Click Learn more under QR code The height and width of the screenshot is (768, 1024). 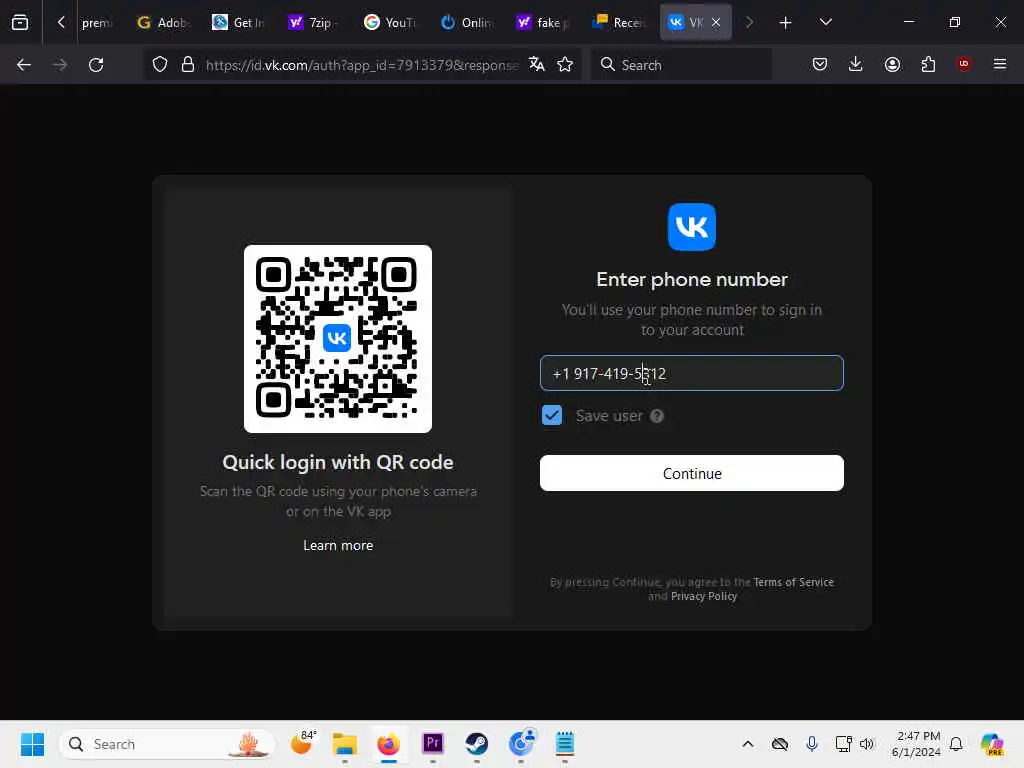point(338,545)
